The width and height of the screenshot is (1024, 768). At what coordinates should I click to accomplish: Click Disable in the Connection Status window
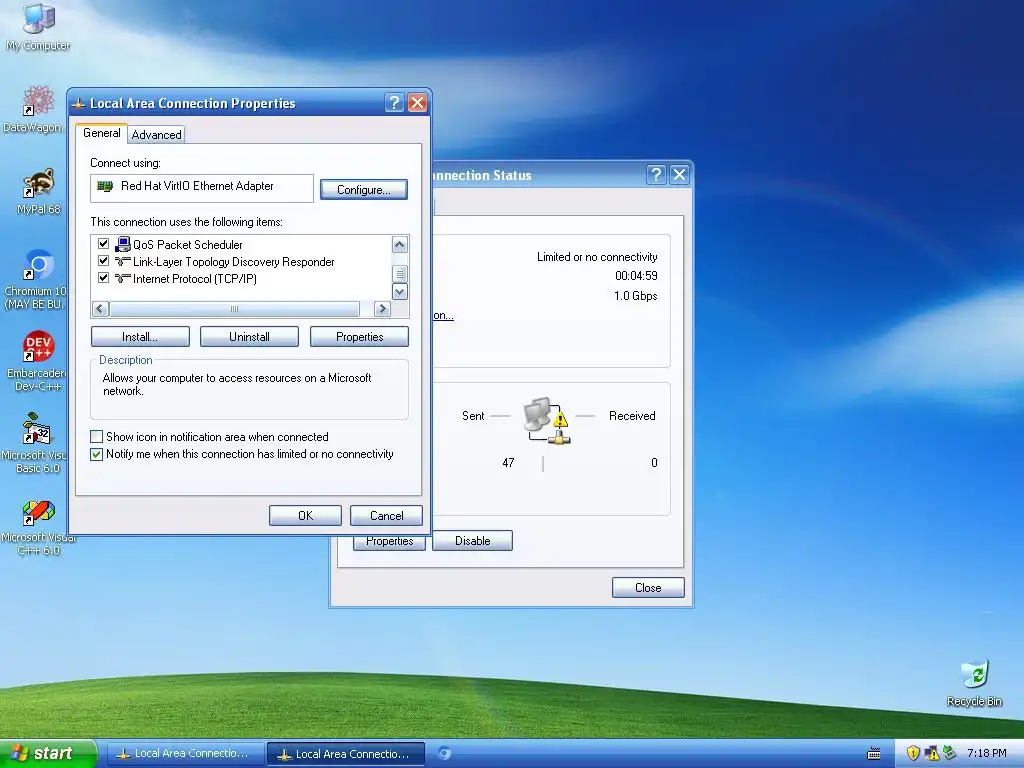coord(472,541)
